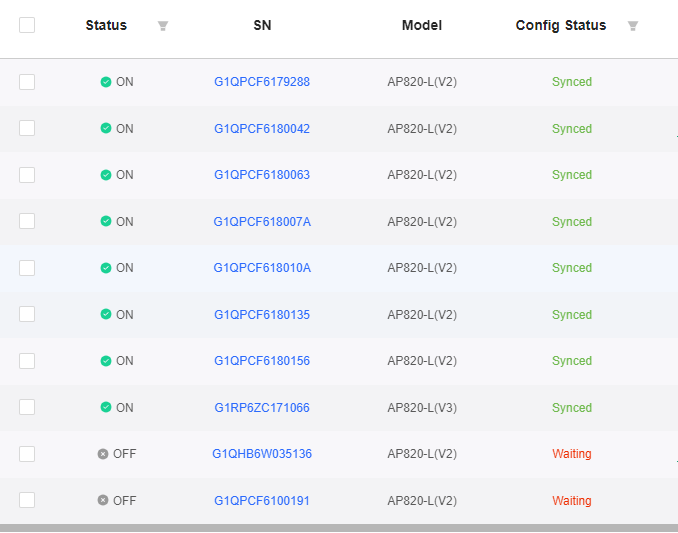
Task: Click the Model column header
Action: pos(422,25)
